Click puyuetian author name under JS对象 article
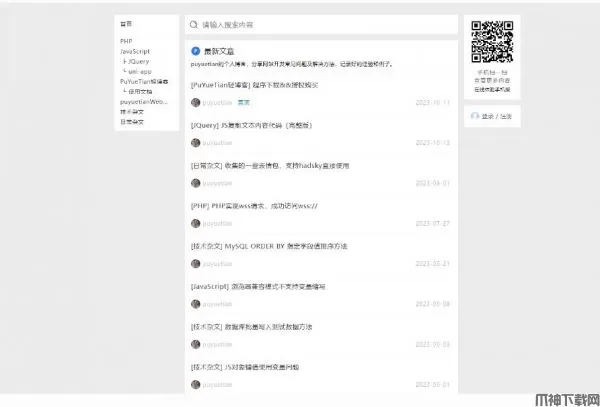 tap(217, 385)
